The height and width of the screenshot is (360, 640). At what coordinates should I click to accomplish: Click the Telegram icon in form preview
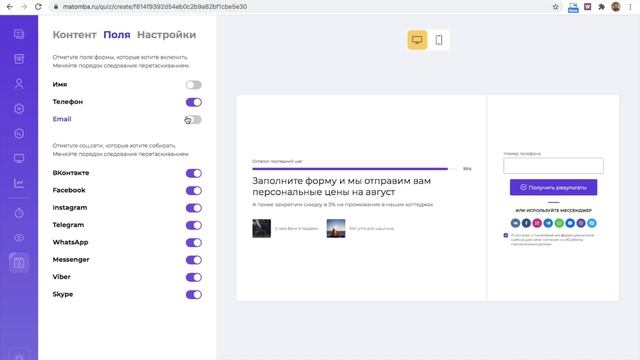(548, 223)
